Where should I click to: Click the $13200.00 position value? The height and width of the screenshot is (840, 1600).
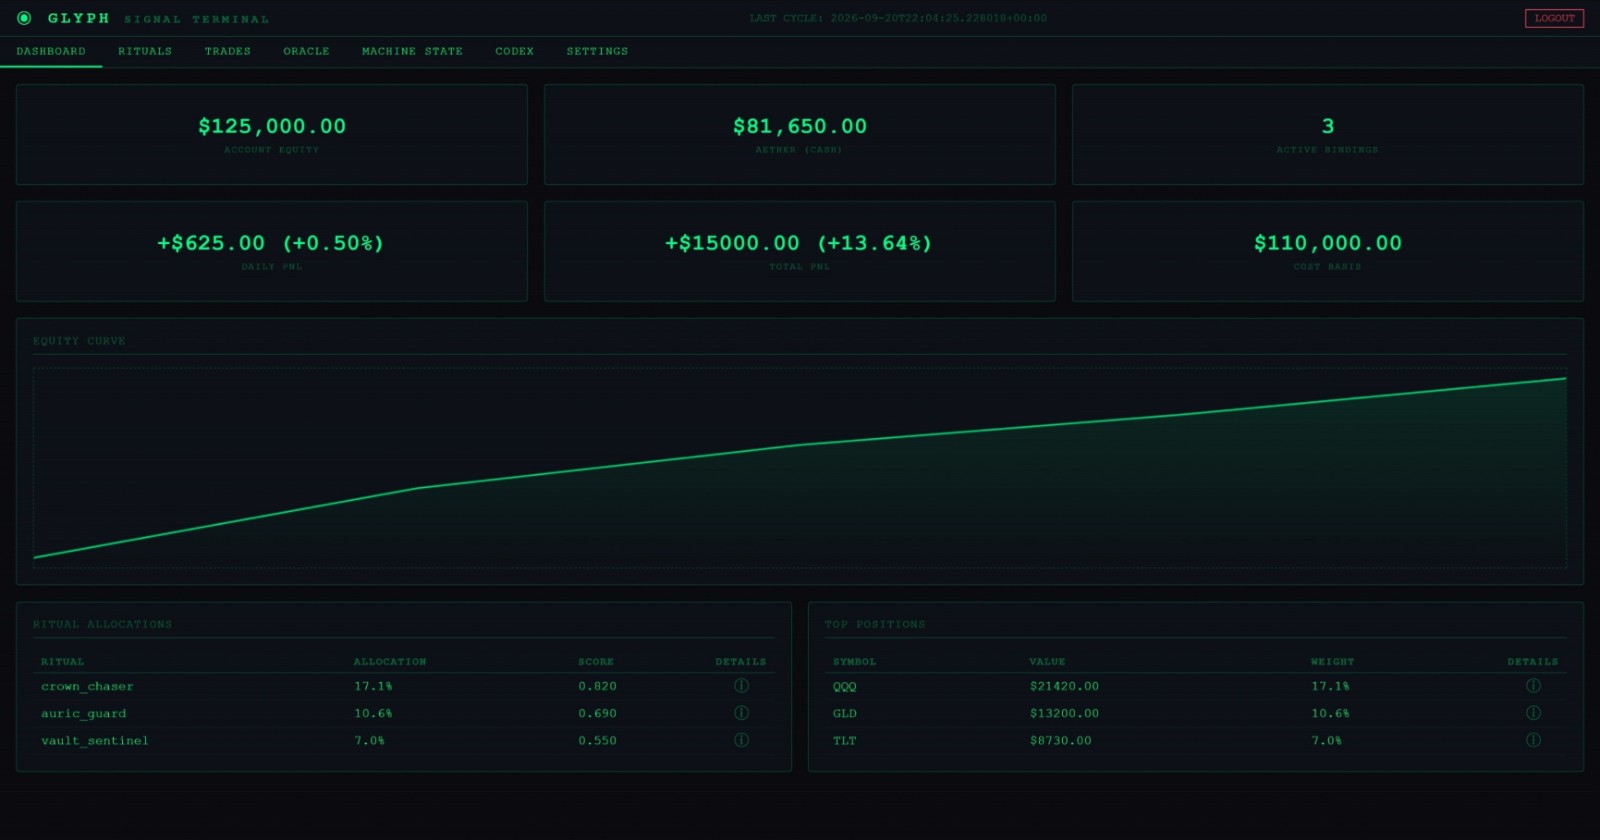[1064, 713]
